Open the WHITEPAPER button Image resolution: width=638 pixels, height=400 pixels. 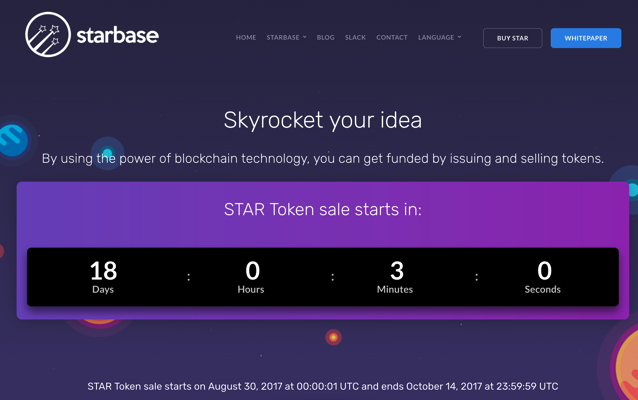(x=586, y=38)
